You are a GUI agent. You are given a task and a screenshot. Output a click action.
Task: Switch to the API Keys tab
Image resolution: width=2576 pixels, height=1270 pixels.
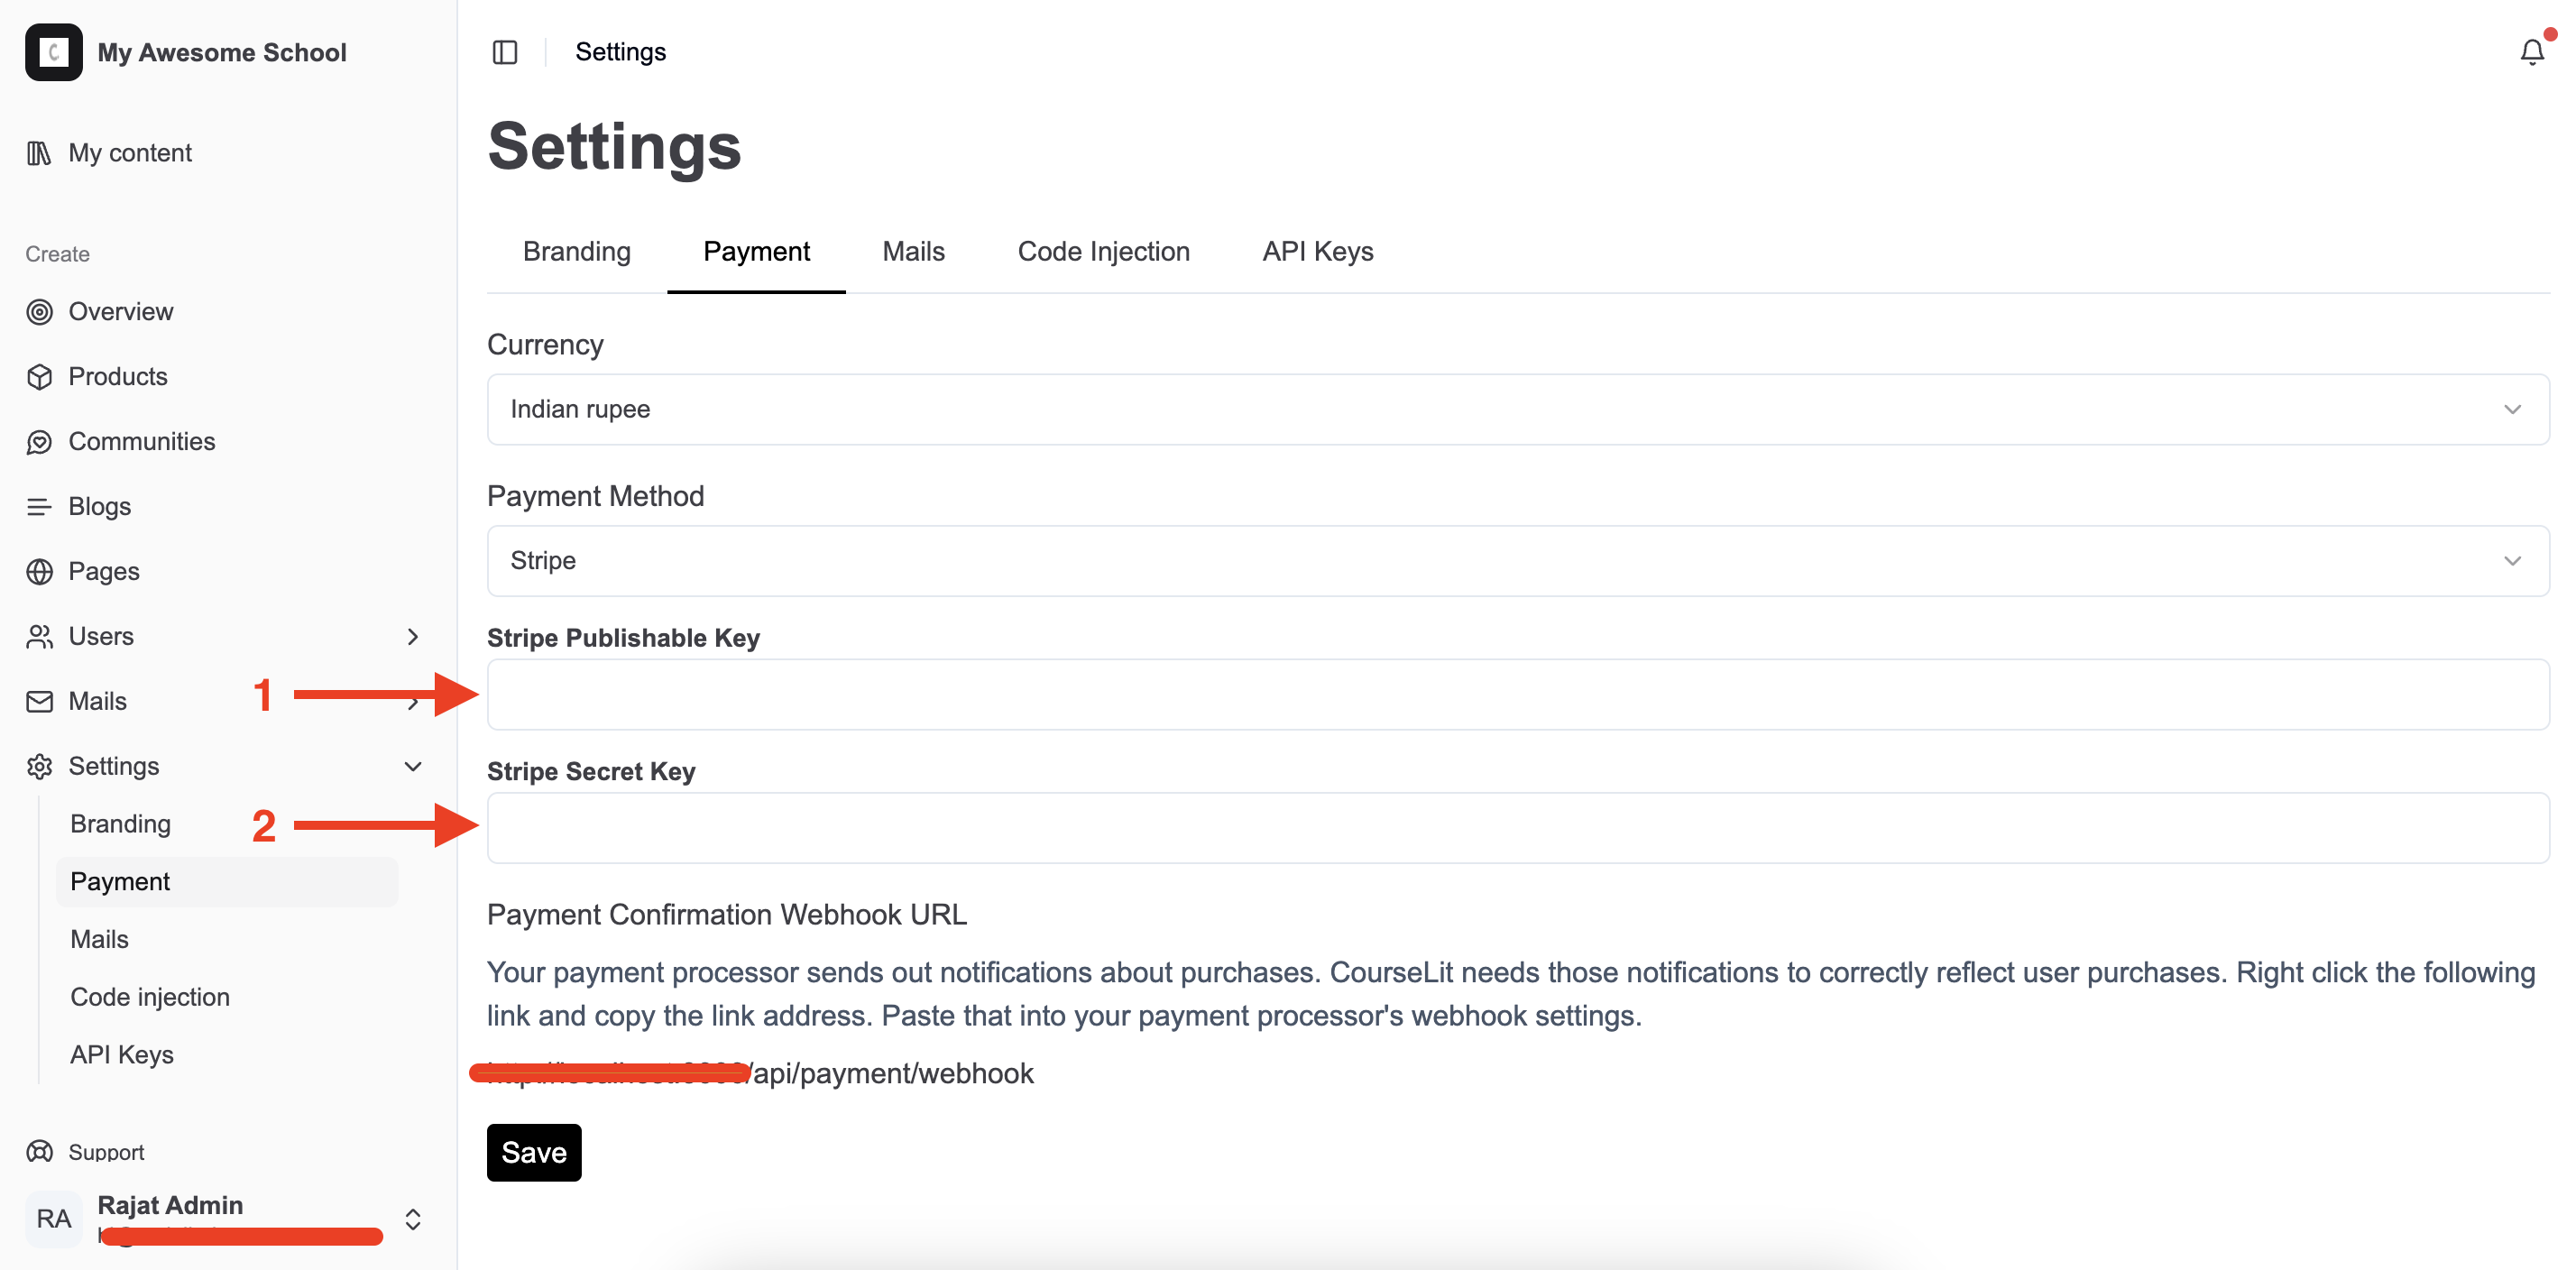coord(1317,251)
